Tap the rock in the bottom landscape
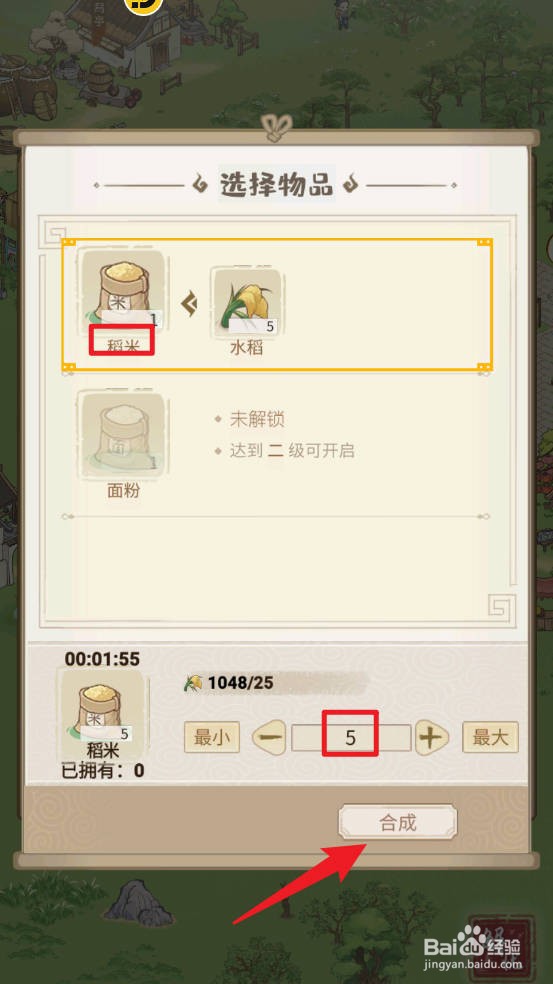This screenshot has height=984, width=553. pos(138,903)
